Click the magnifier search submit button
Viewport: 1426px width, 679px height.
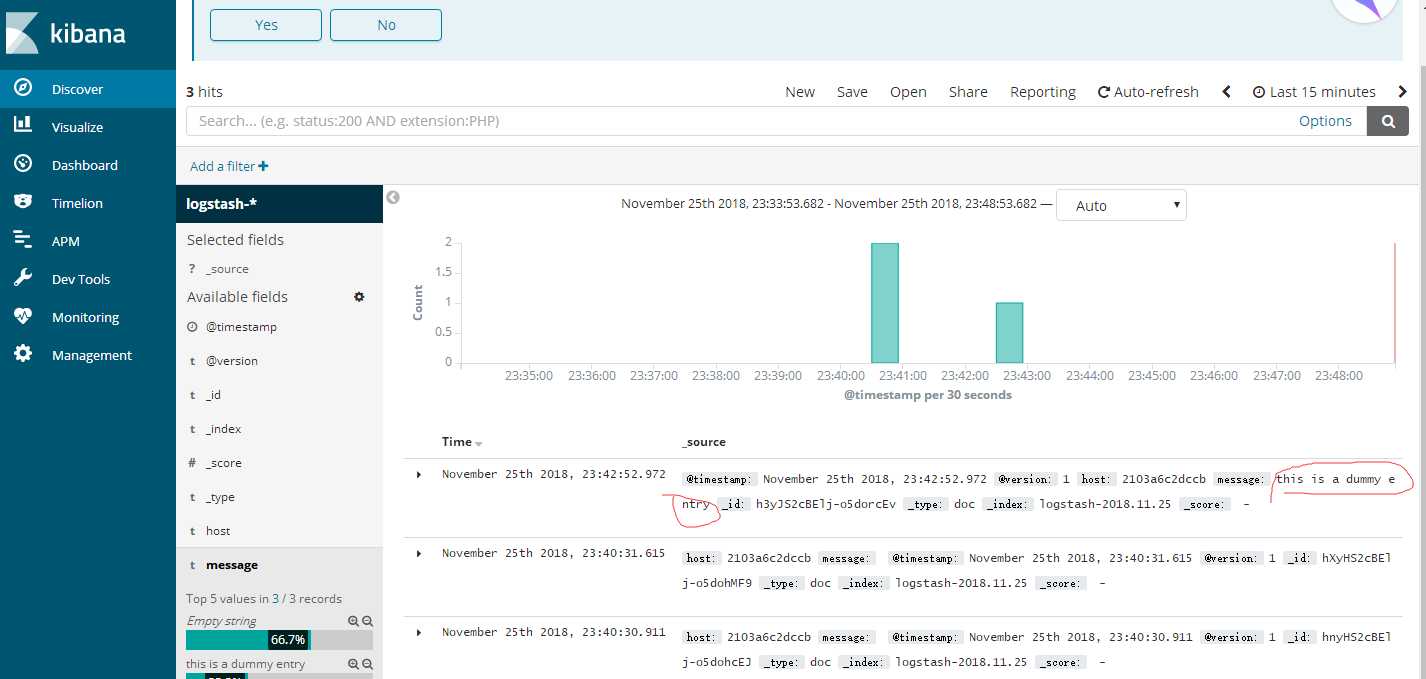1388,121
